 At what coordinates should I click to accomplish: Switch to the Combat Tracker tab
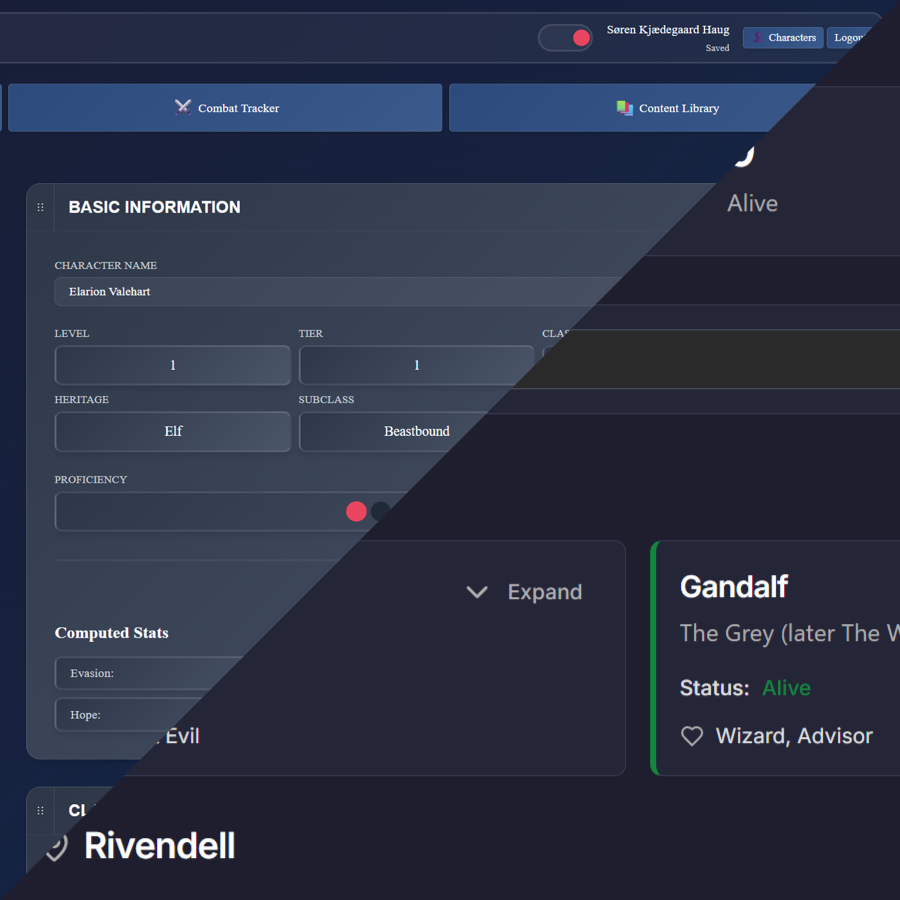(224, 107)
